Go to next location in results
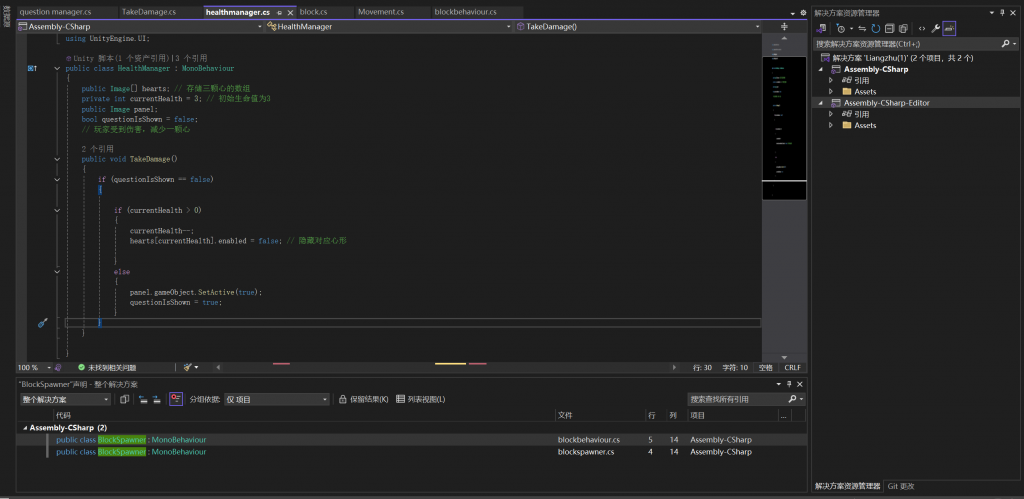1024x499 pixels. point(157,399)
